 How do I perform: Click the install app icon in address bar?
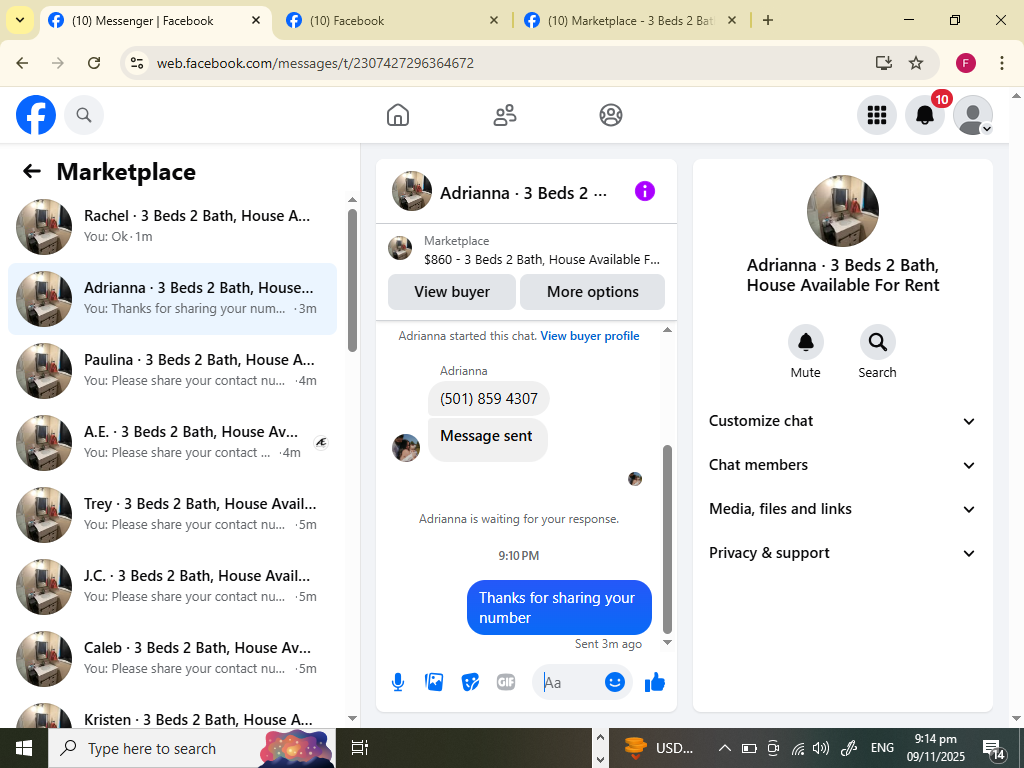[884, 63]
